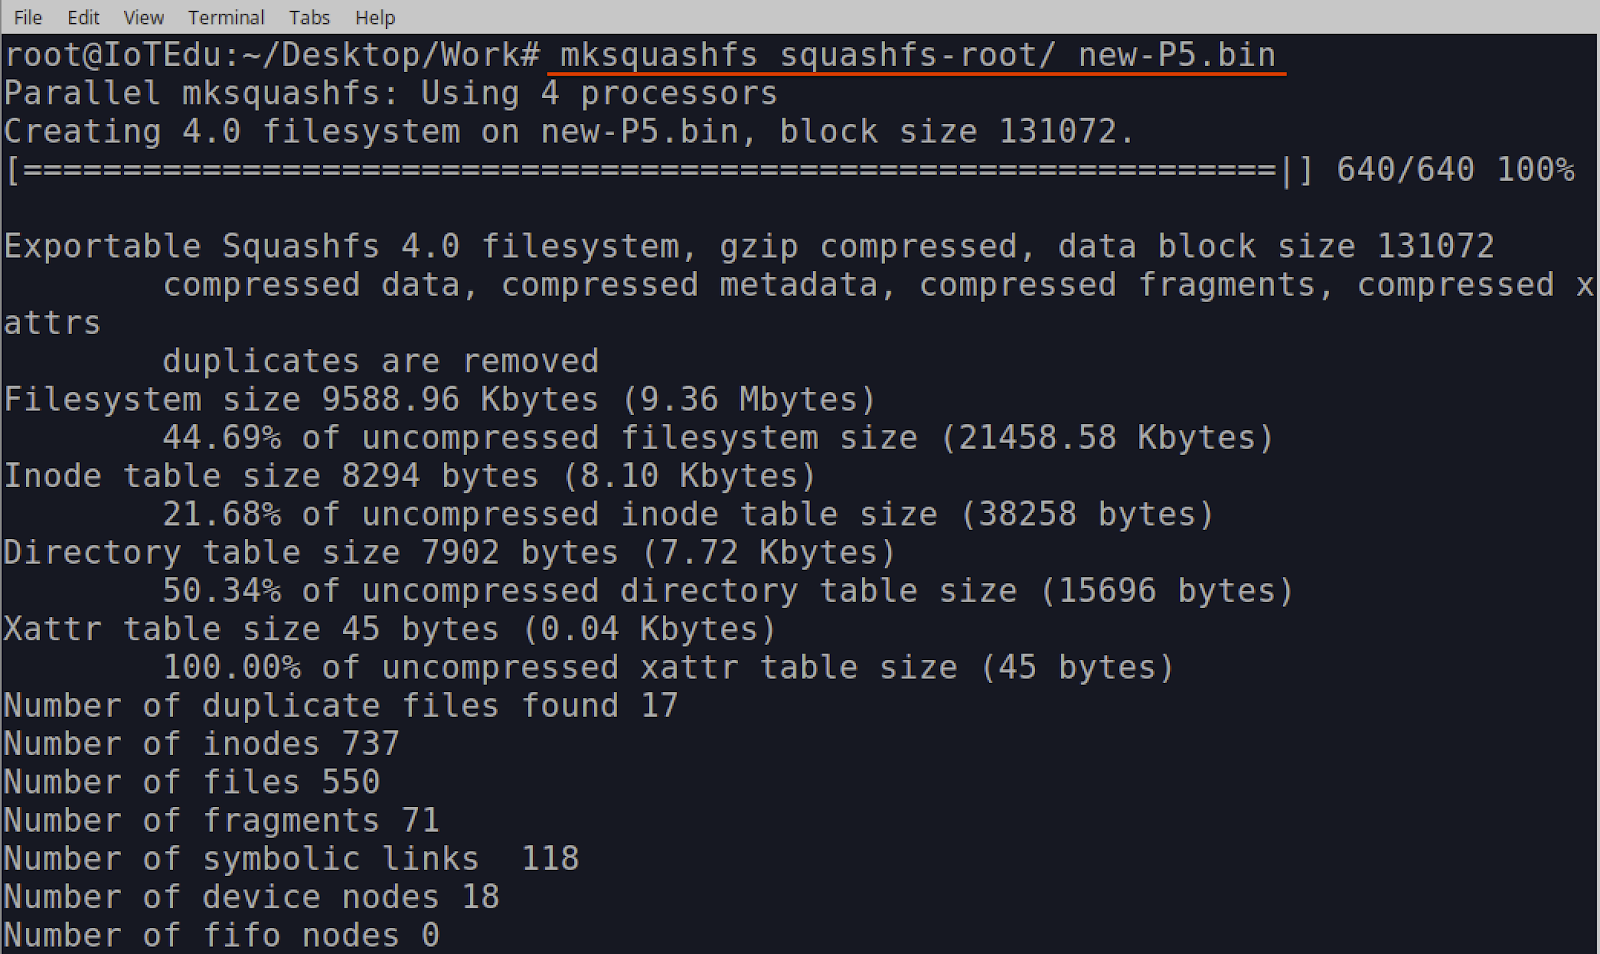Screen dimensions: 1600x954
Task: Open the Edit menu
Action: click(x=83, y=17)
